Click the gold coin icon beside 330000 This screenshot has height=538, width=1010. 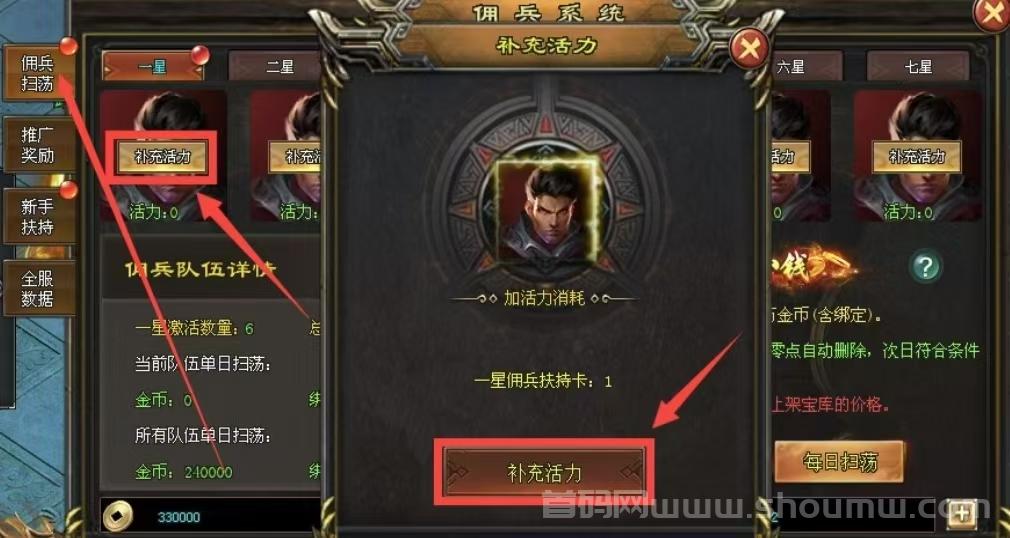point(119,515)
